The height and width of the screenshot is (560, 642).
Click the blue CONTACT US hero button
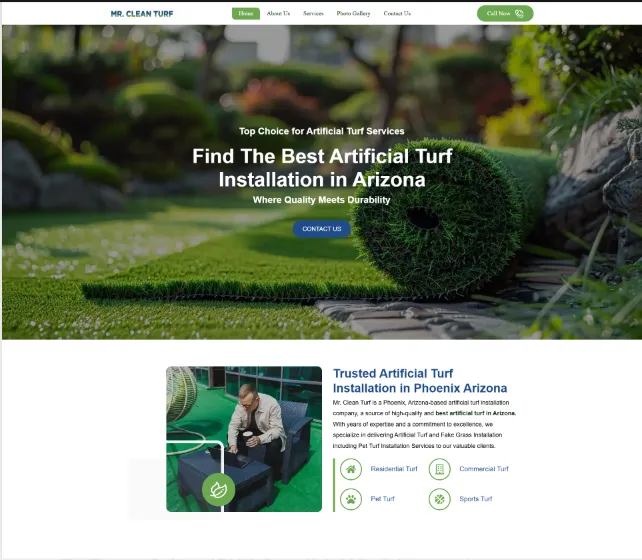point(322,229)
